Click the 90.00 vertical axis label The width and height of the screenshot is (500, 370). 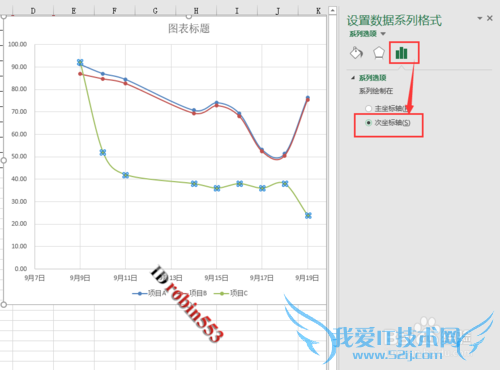click(x=19, y=67)
